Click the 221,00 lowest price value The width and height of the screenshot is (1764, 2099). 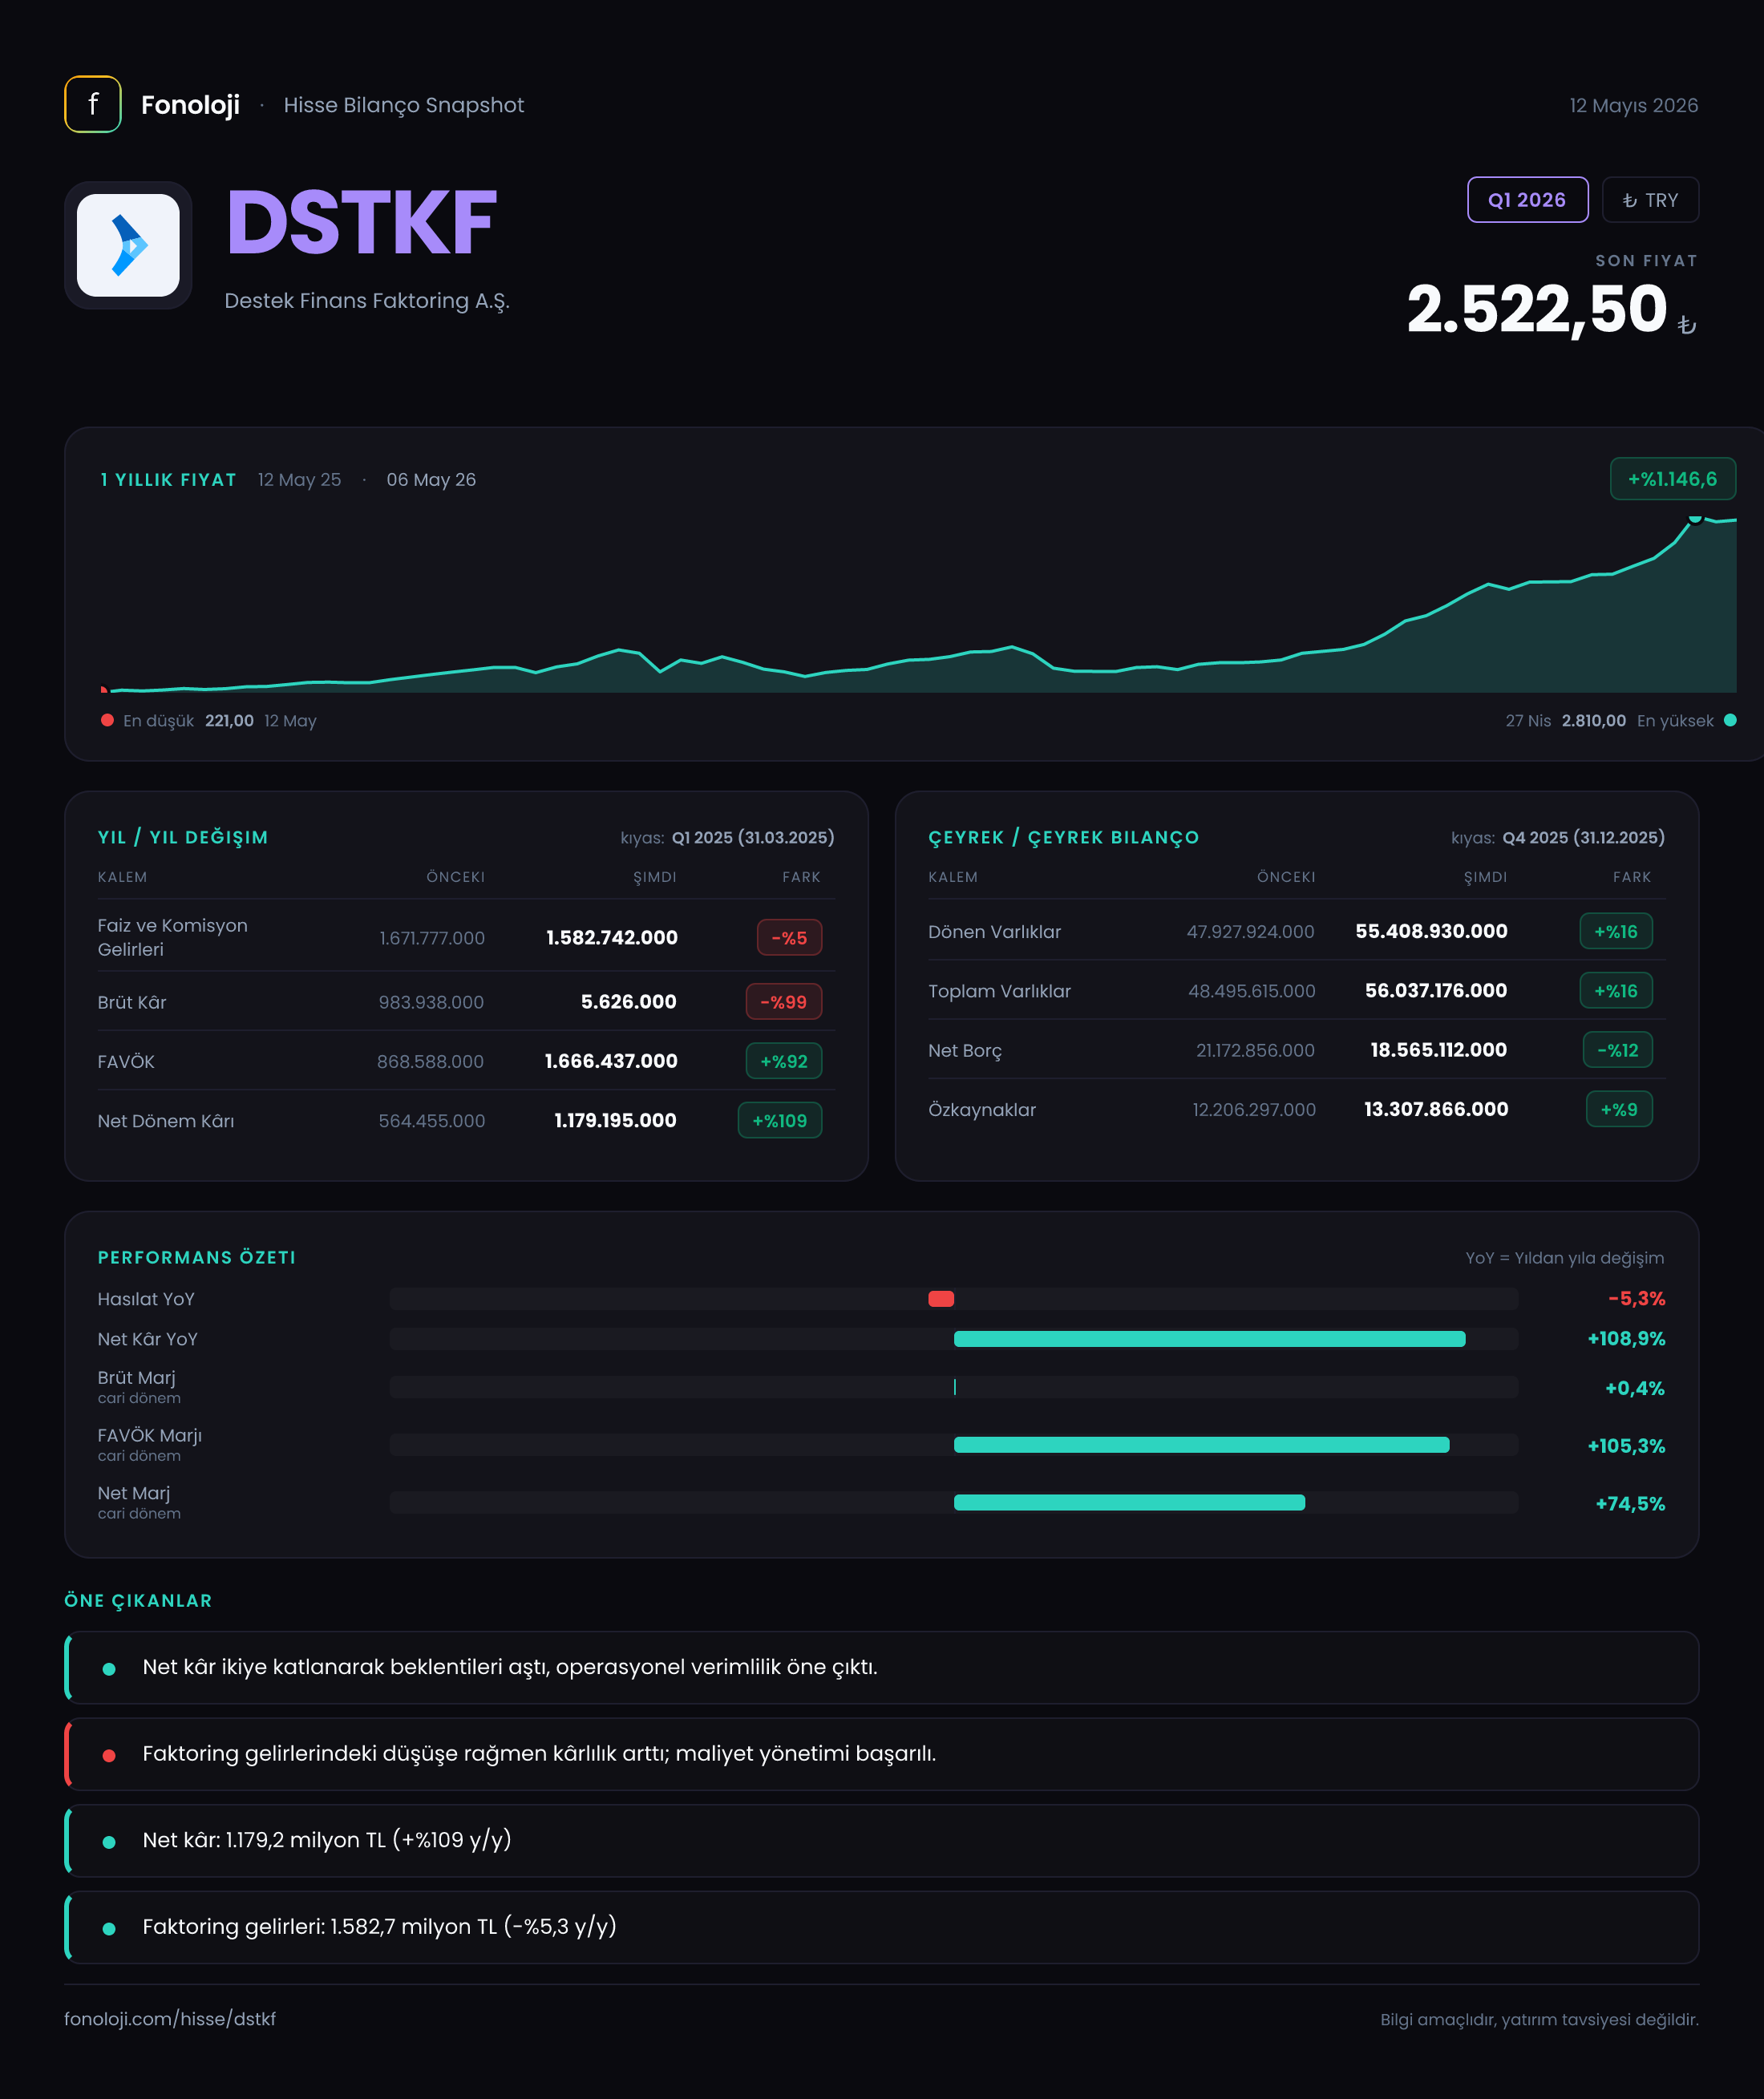pos(229,721)
